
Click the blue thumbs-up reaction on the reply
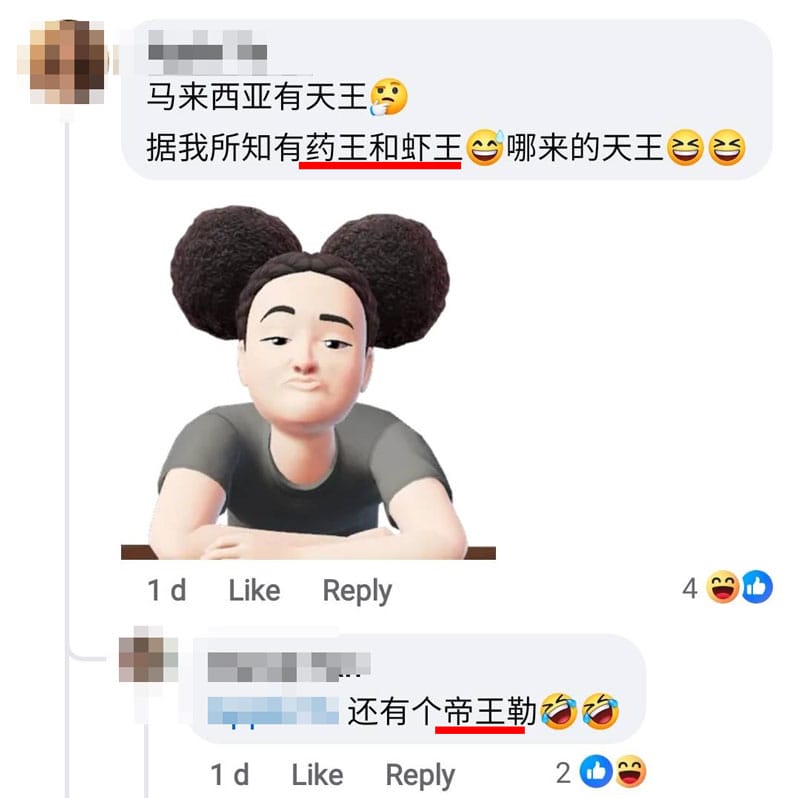[596, 771]
